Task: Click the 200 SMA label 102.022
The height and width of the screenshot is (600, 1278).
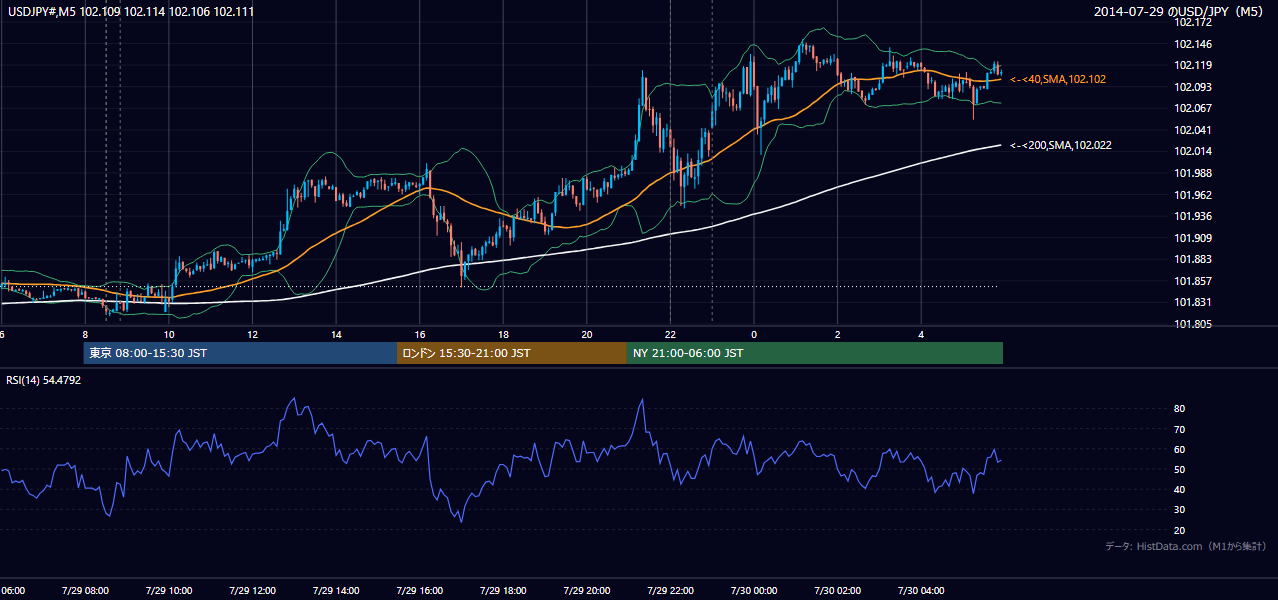Action: coord(1061,145)
